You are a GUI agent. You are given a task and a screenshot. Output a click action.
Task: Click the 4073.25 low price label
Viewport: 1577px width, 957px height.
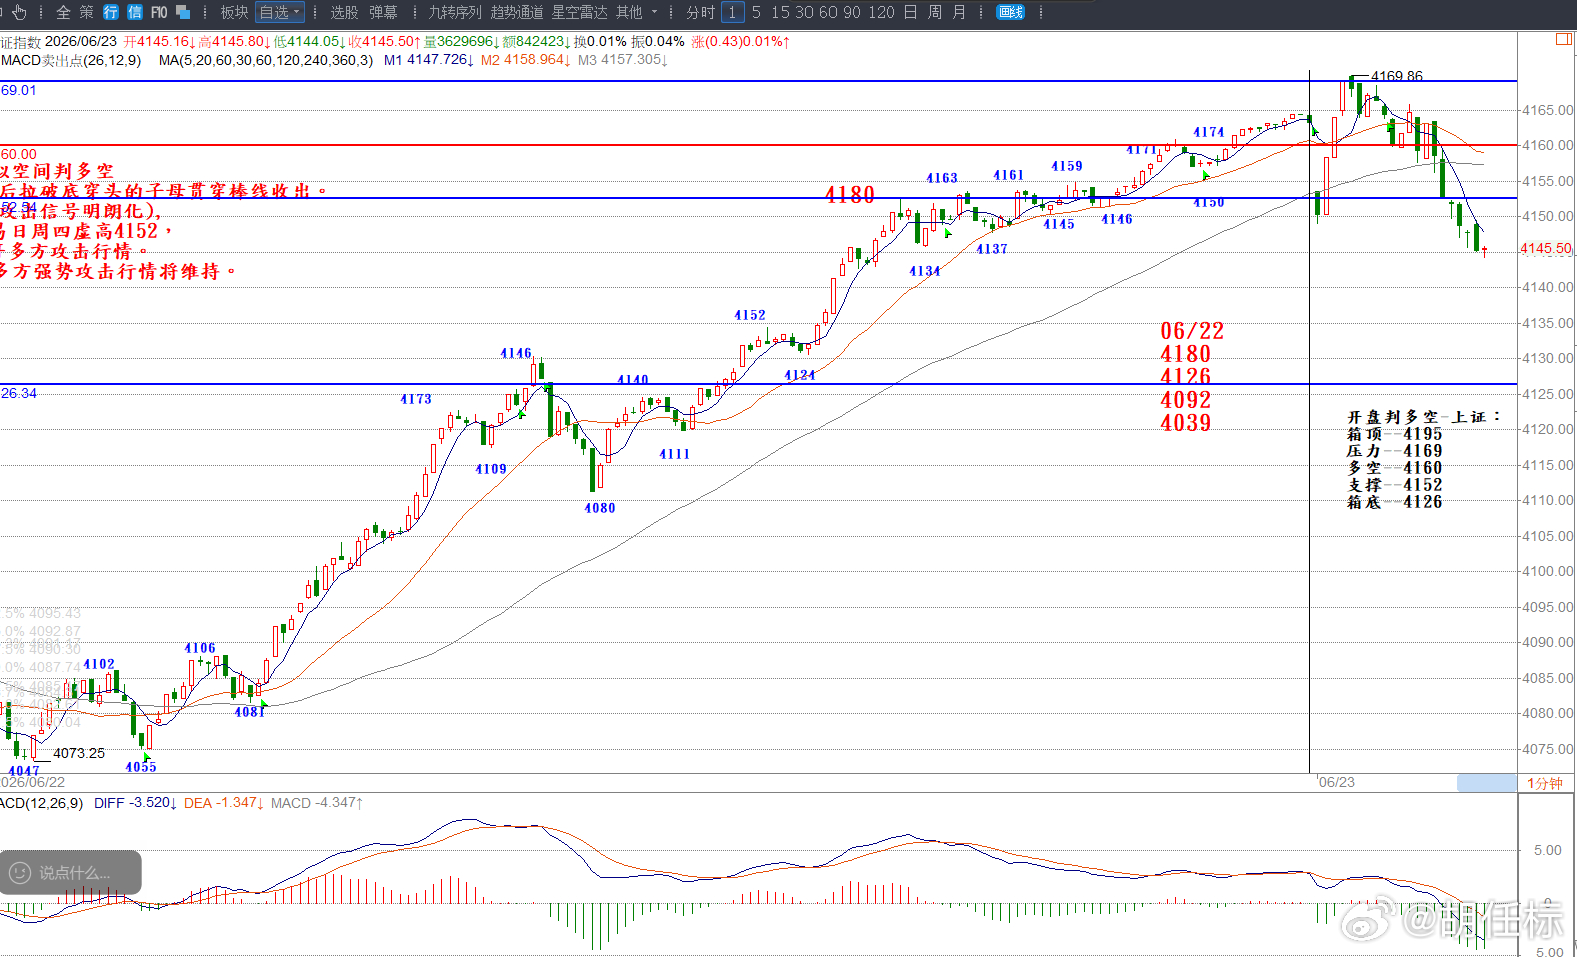click(79, 753)
